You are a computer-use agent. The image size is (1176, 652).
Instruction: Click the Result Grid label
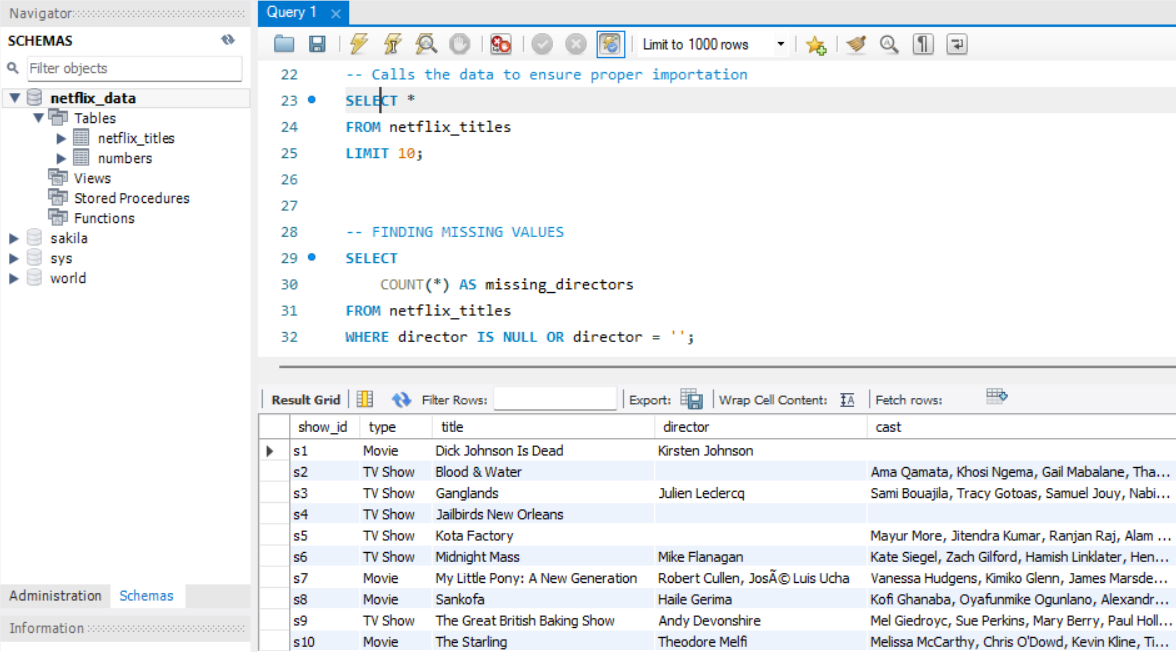(305, 398)
